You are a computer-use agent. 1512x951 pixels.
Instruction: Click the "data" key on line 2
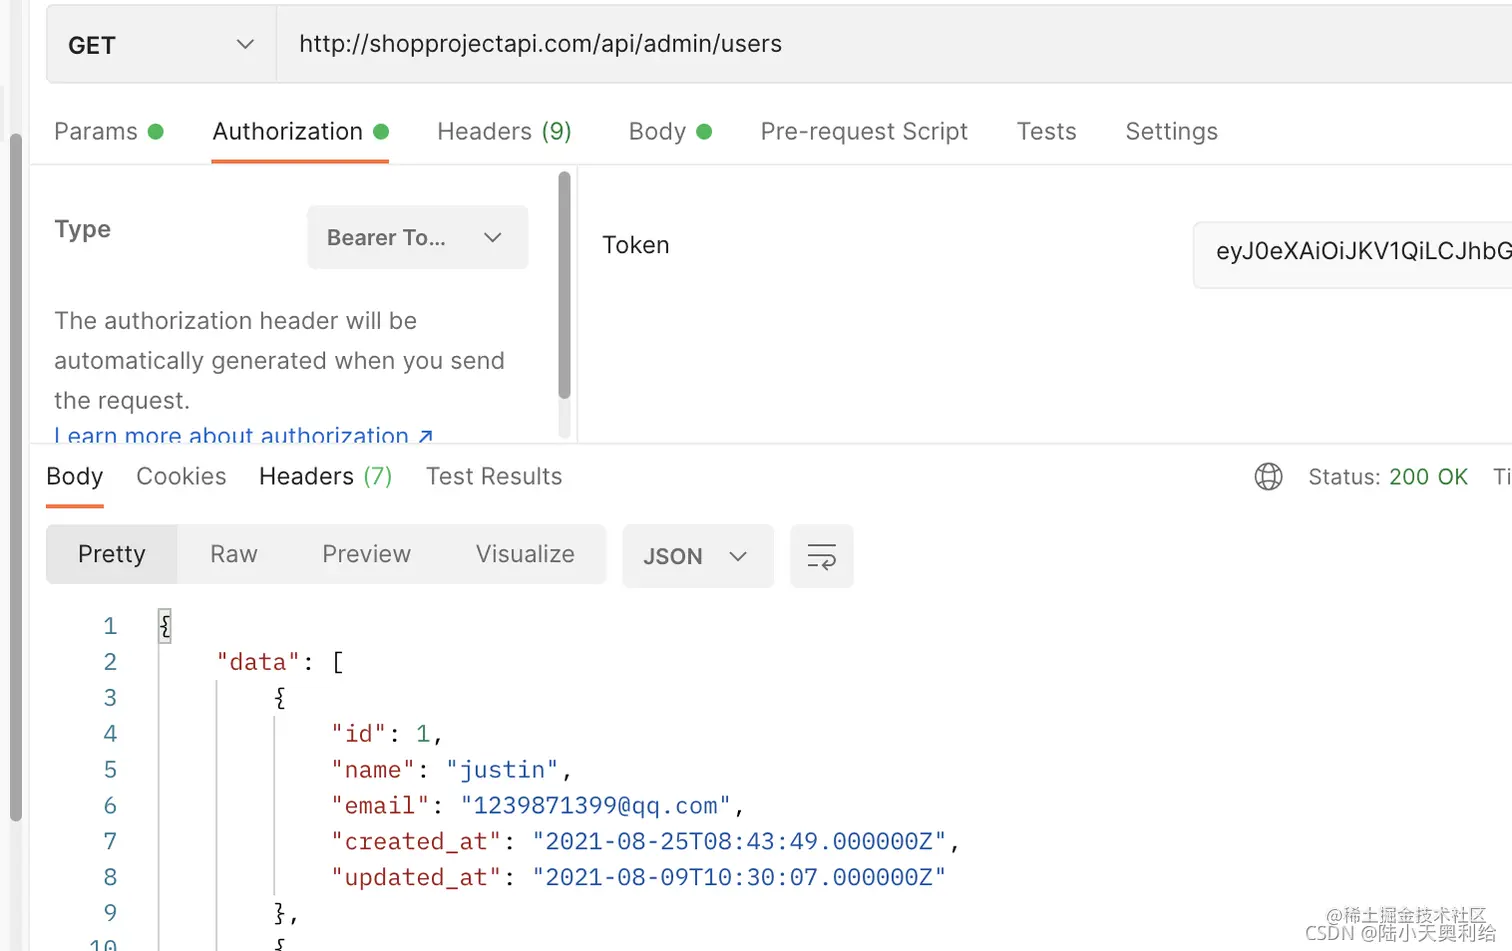coord(258,662)
